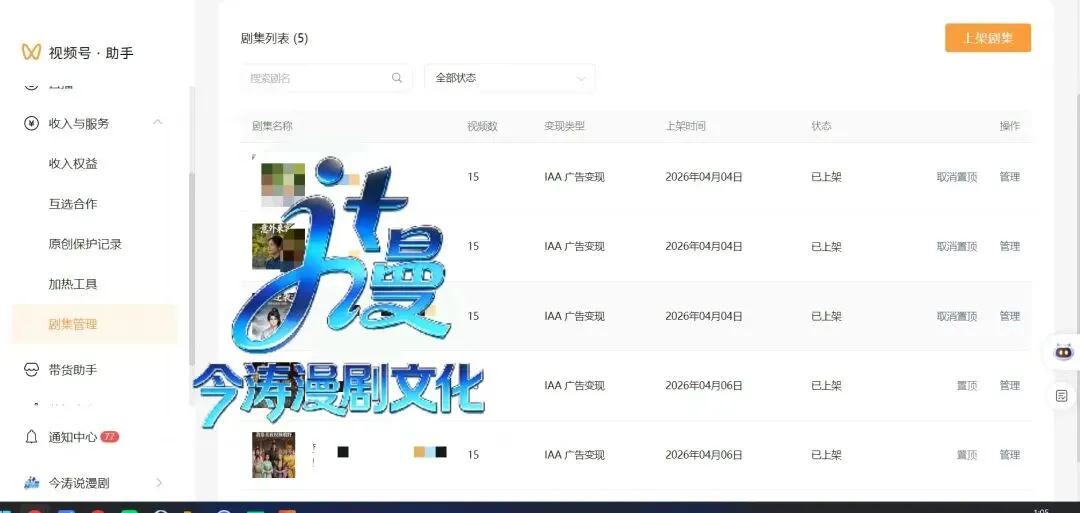Click 管理 in the fourth series row
Screen dimensions: 1080x513
1010,386
